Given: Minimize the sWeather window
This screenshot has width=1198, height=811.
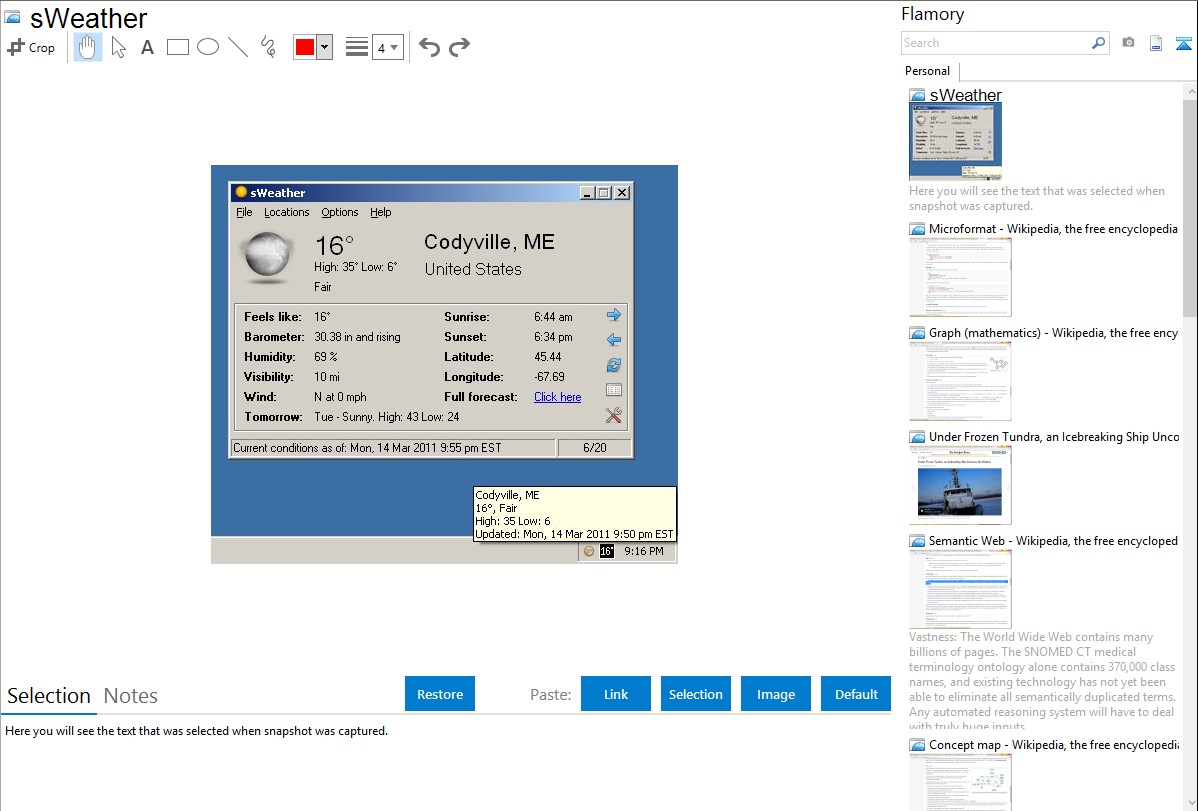Looking at the screenshot, I should click(x=587, y=193).
